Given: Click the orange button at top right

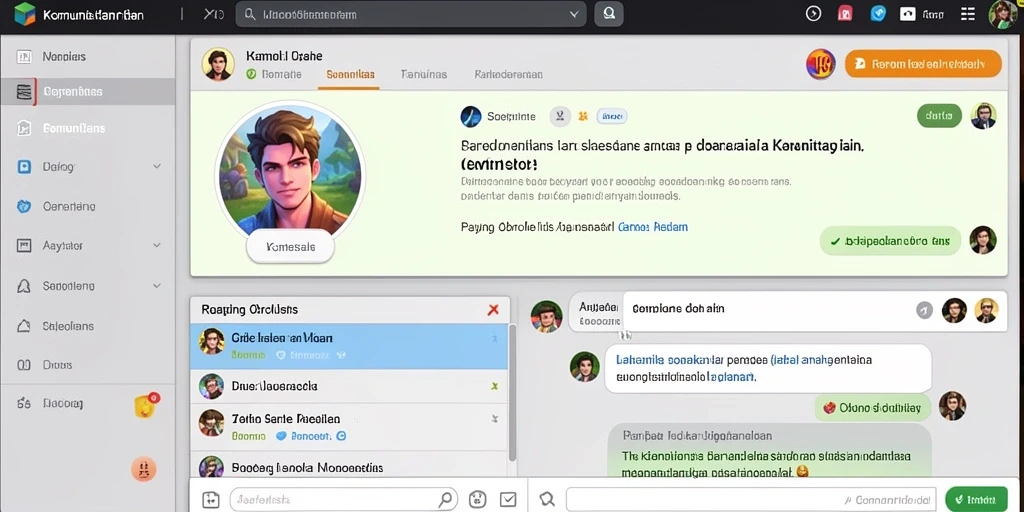Looking at the screenshot, I should [923, 64].
